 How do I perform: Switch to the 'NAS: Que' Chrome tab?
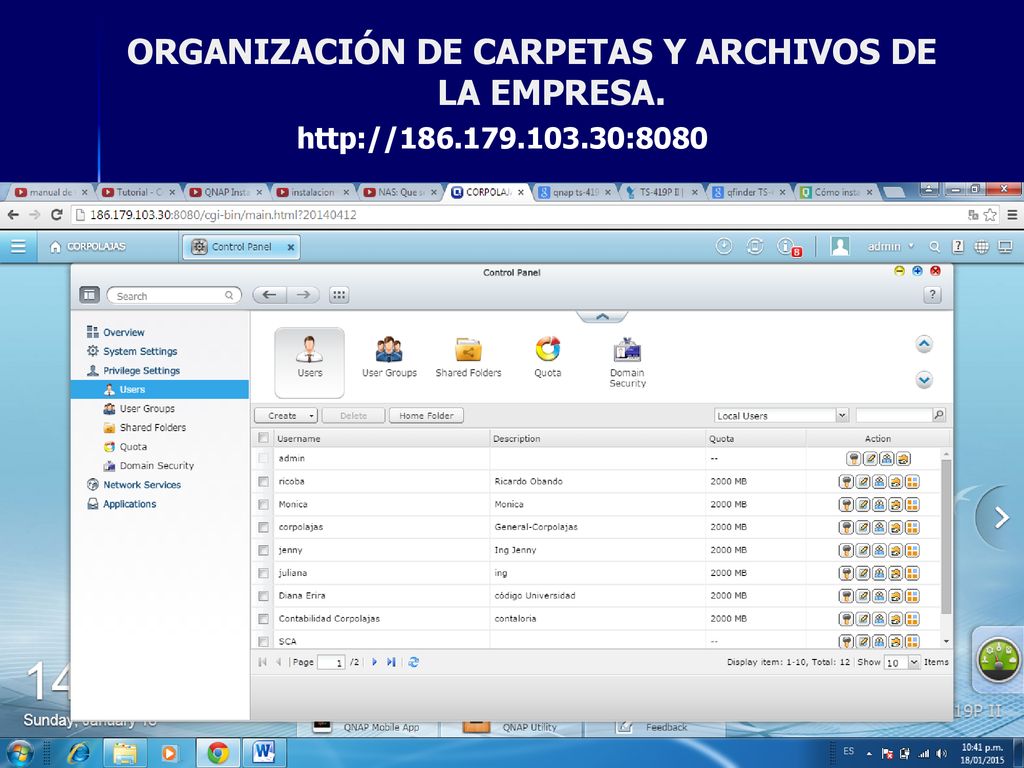click(401, 192)
